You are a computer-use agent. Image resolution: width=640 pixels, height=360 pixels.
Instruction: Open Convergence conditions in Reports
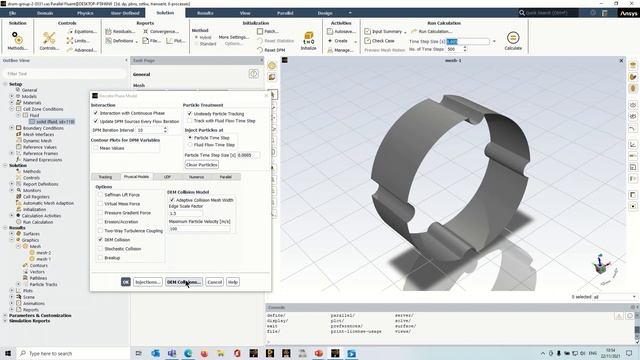[160, 31]
